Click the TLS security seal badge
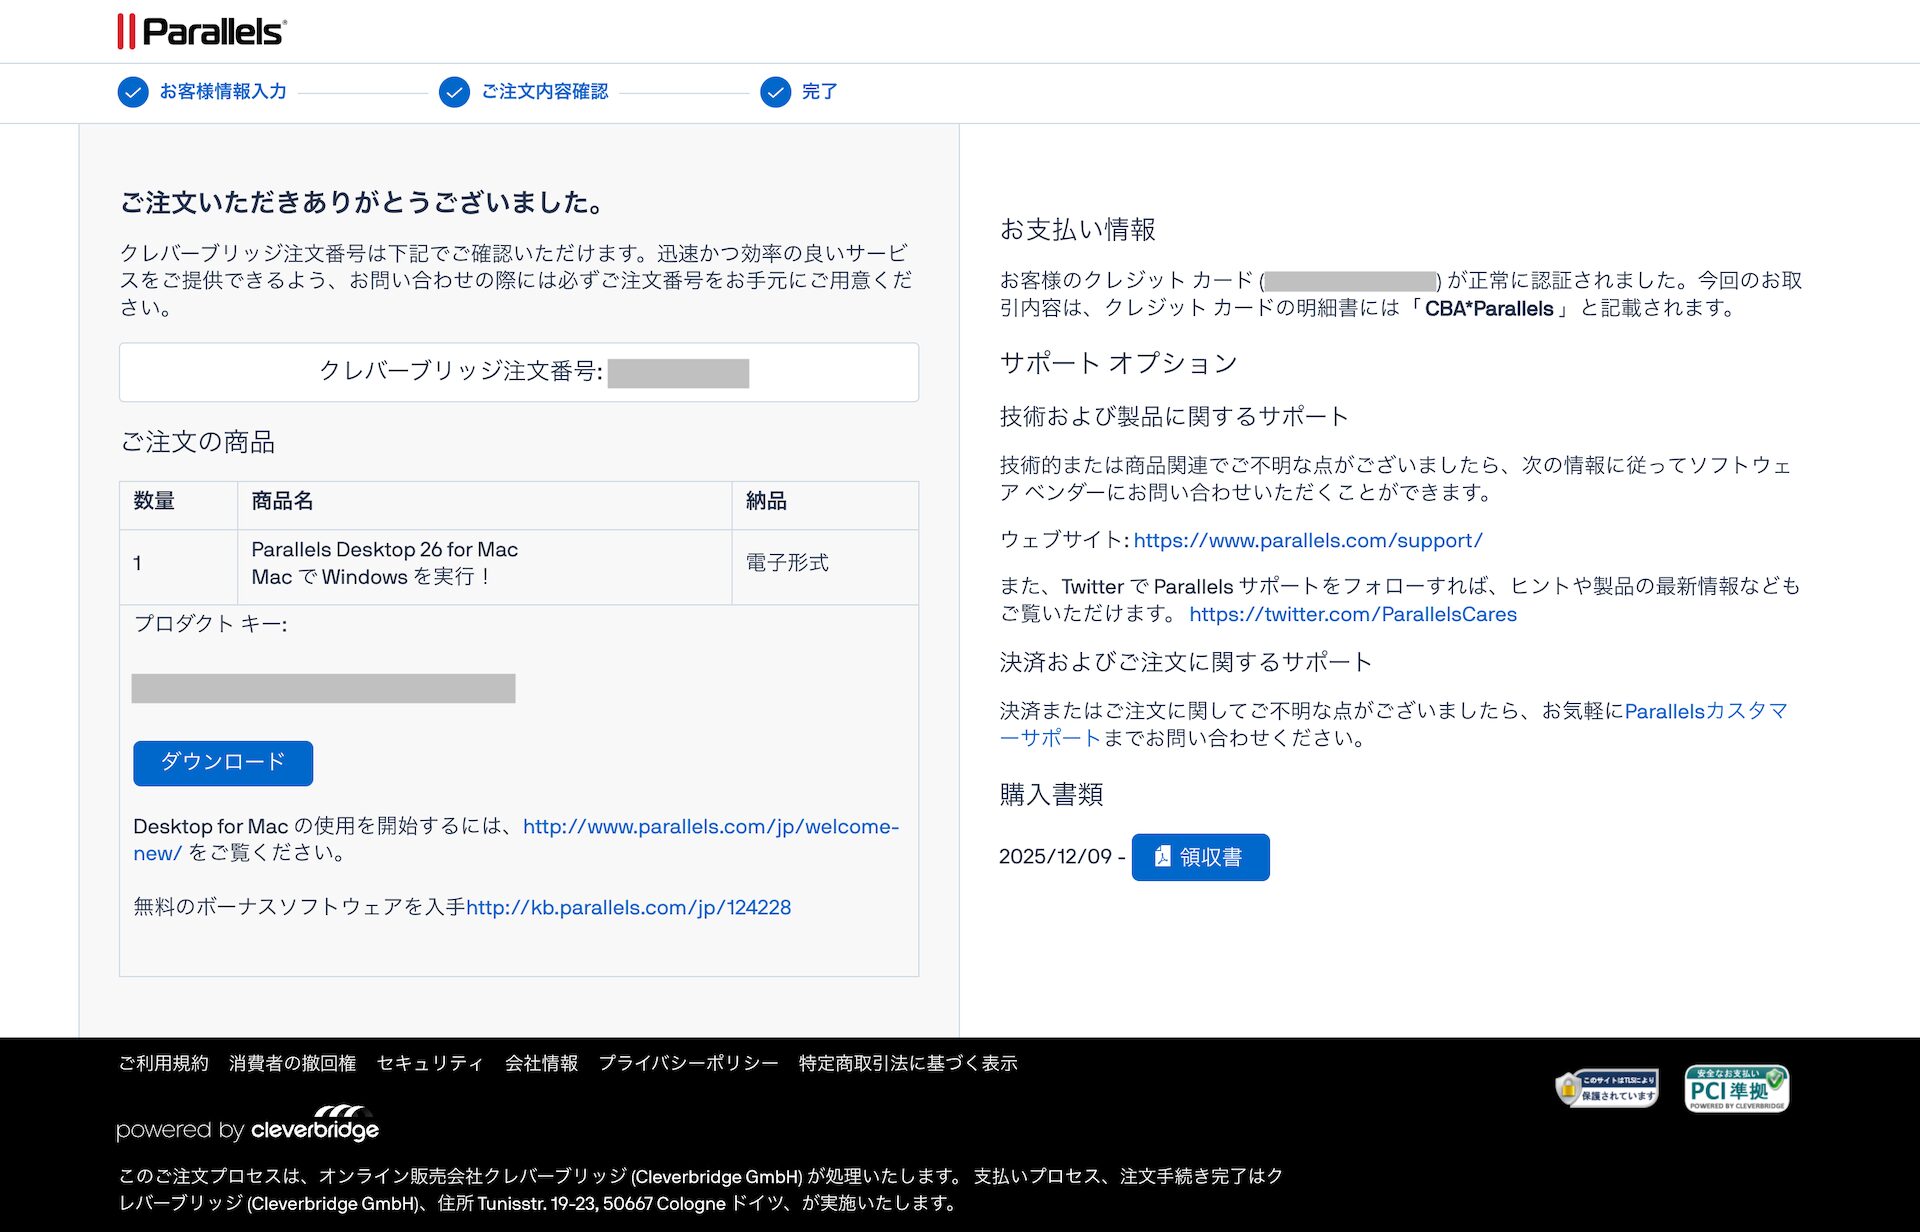Viewport: 1920px width, 1232px height. click(x=1607, y=1088)
